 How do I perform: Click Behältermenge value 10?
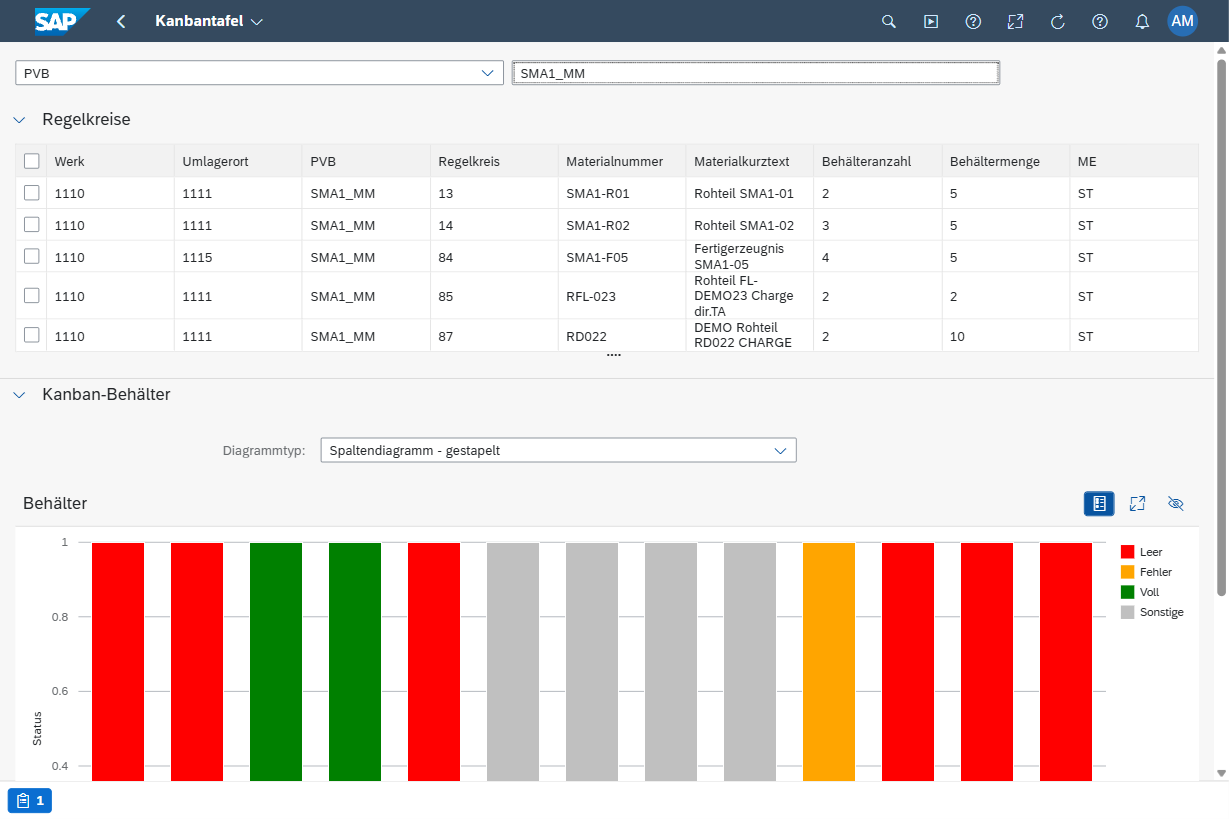tap(957, 336)
